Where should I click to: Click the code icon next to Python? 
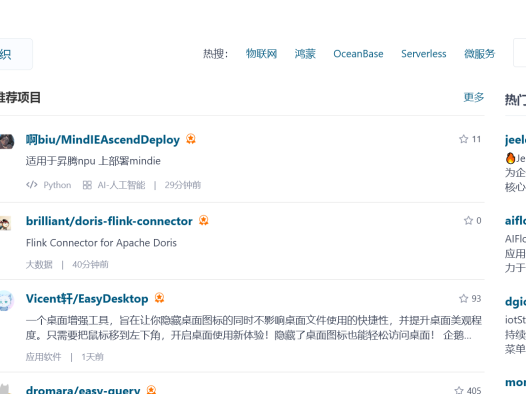click(32, 185)
